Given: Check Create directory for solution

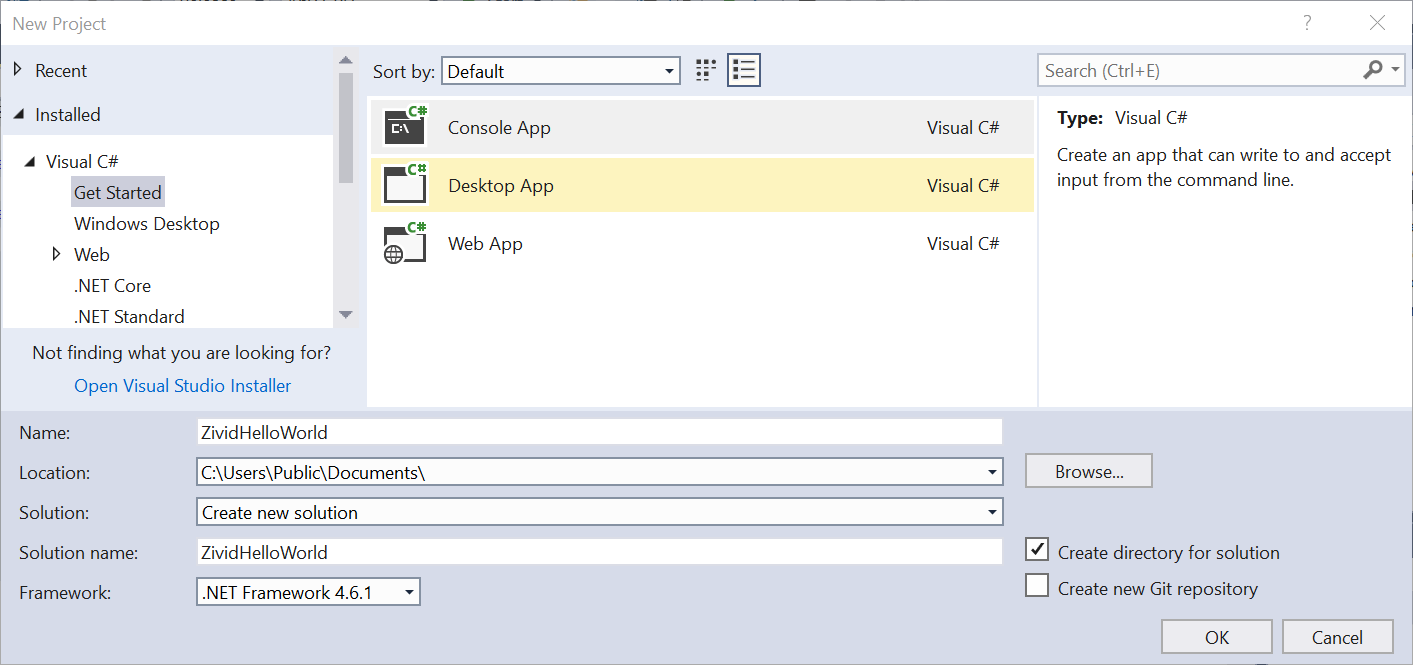Looking at the screenshot, I should pos(1037,549).
